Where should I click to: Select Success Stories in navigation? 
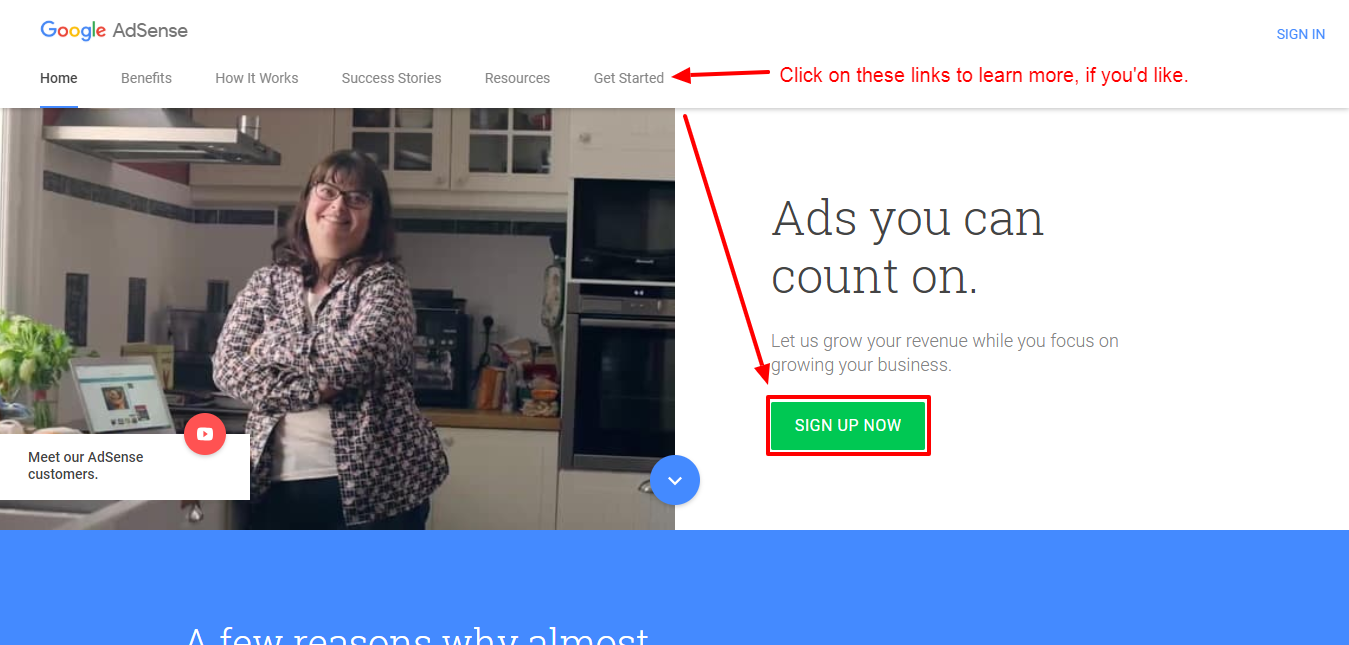(391, 78)
